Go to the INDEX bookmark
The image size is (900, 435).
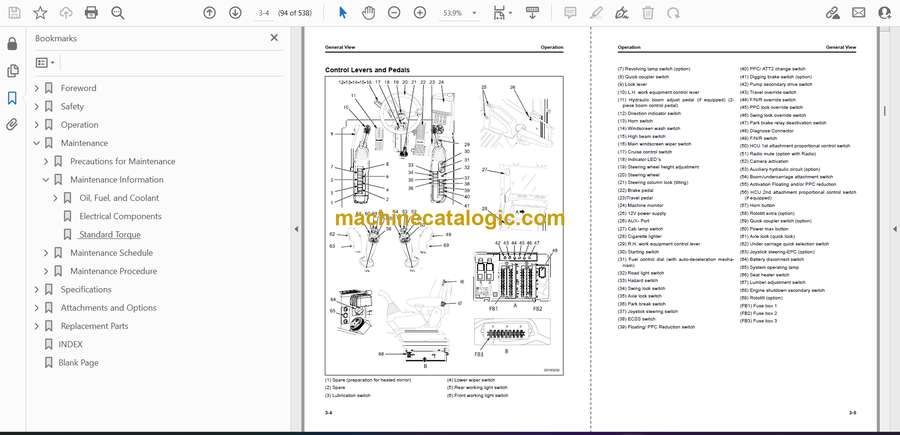coord(71,344)
